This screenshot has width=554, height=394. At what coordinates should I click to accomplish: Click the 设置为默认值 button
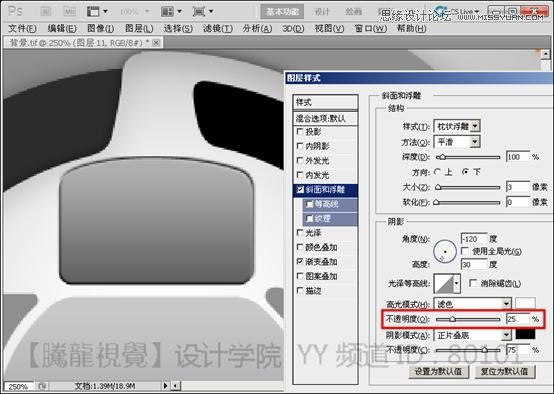(438, 372)
